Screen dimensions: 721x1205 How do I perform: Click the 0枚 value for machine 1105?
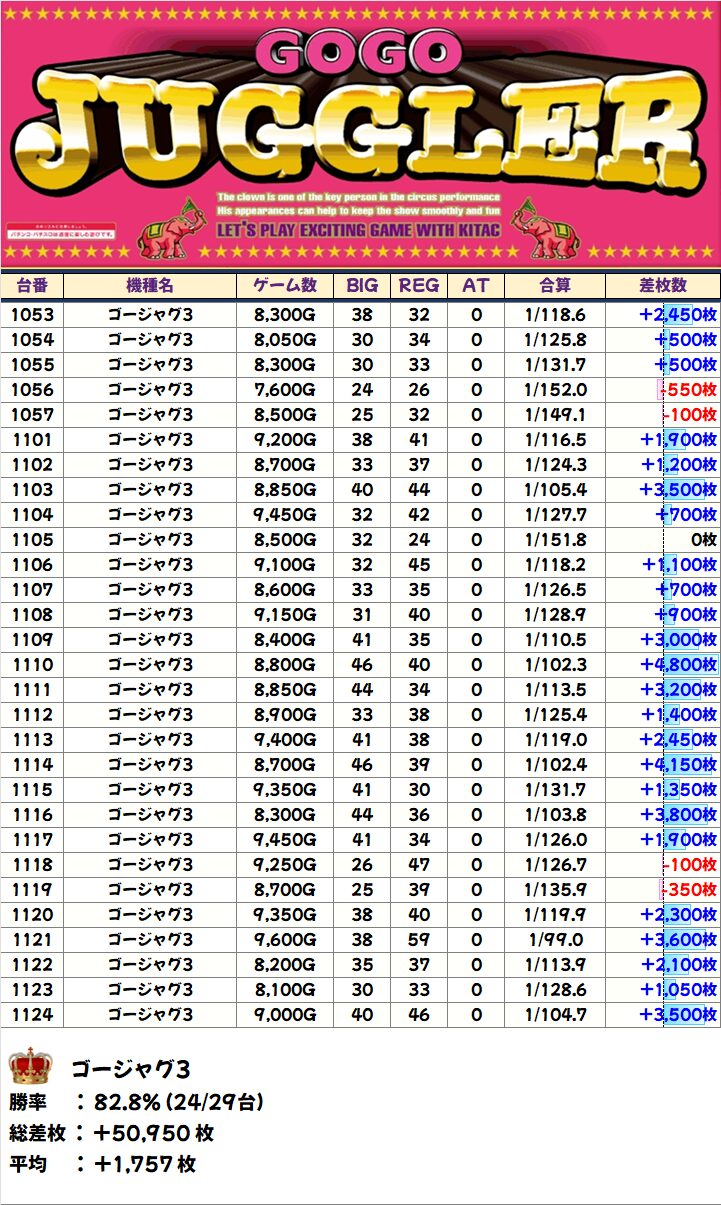click(x=703, y=540)
